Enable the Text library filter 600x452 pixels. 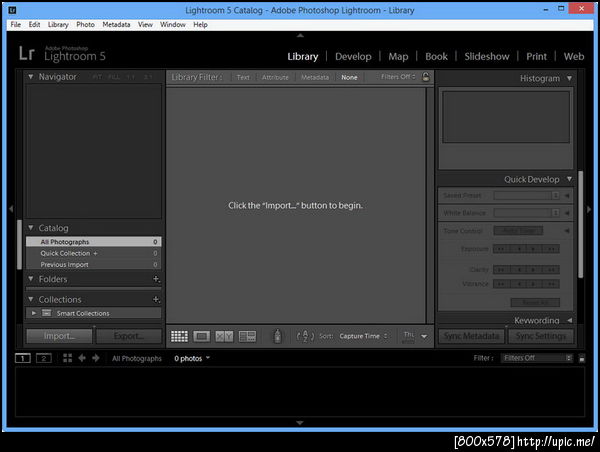coord(243,77)
